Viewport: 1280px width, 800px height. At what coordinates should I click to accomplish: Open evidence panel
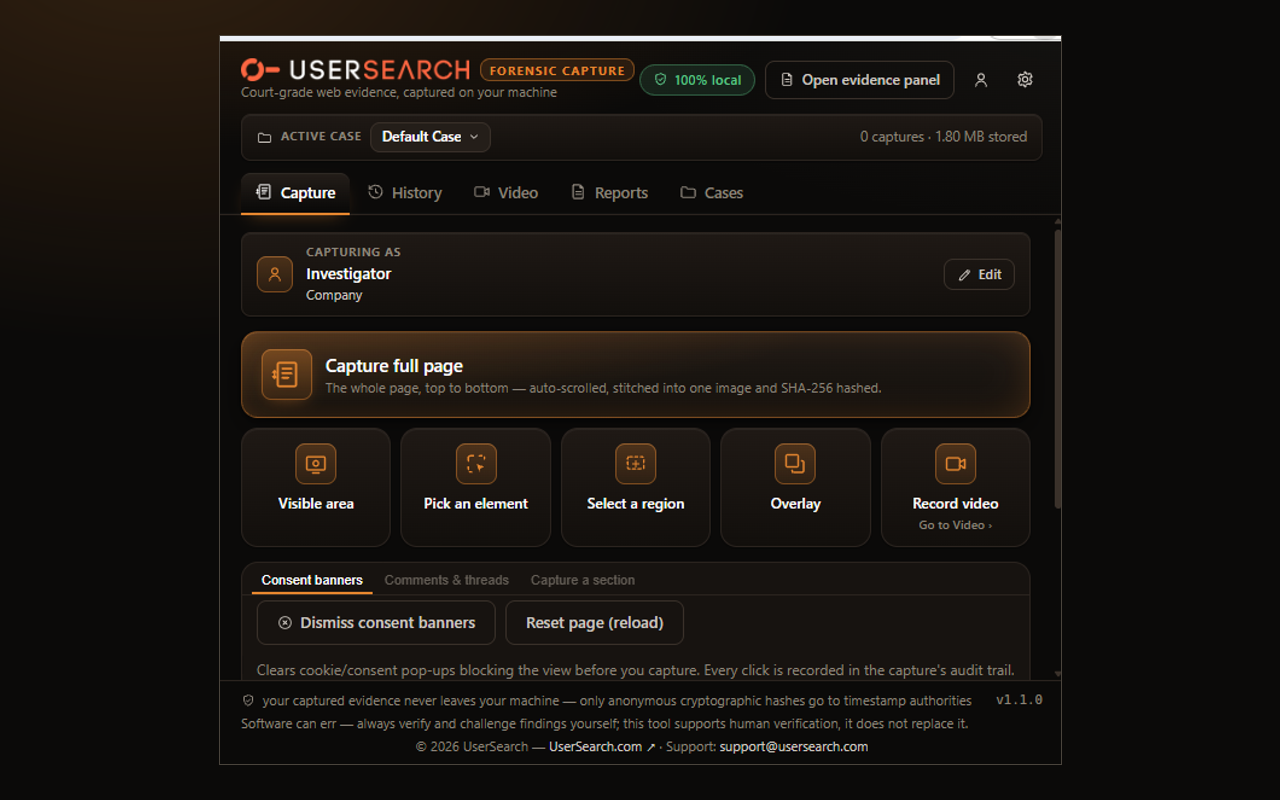(859, 80)
